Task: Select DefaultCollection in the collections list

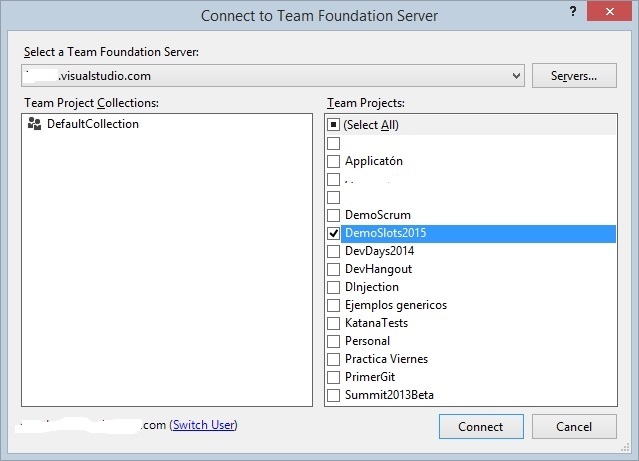Action: pos(93,124)
